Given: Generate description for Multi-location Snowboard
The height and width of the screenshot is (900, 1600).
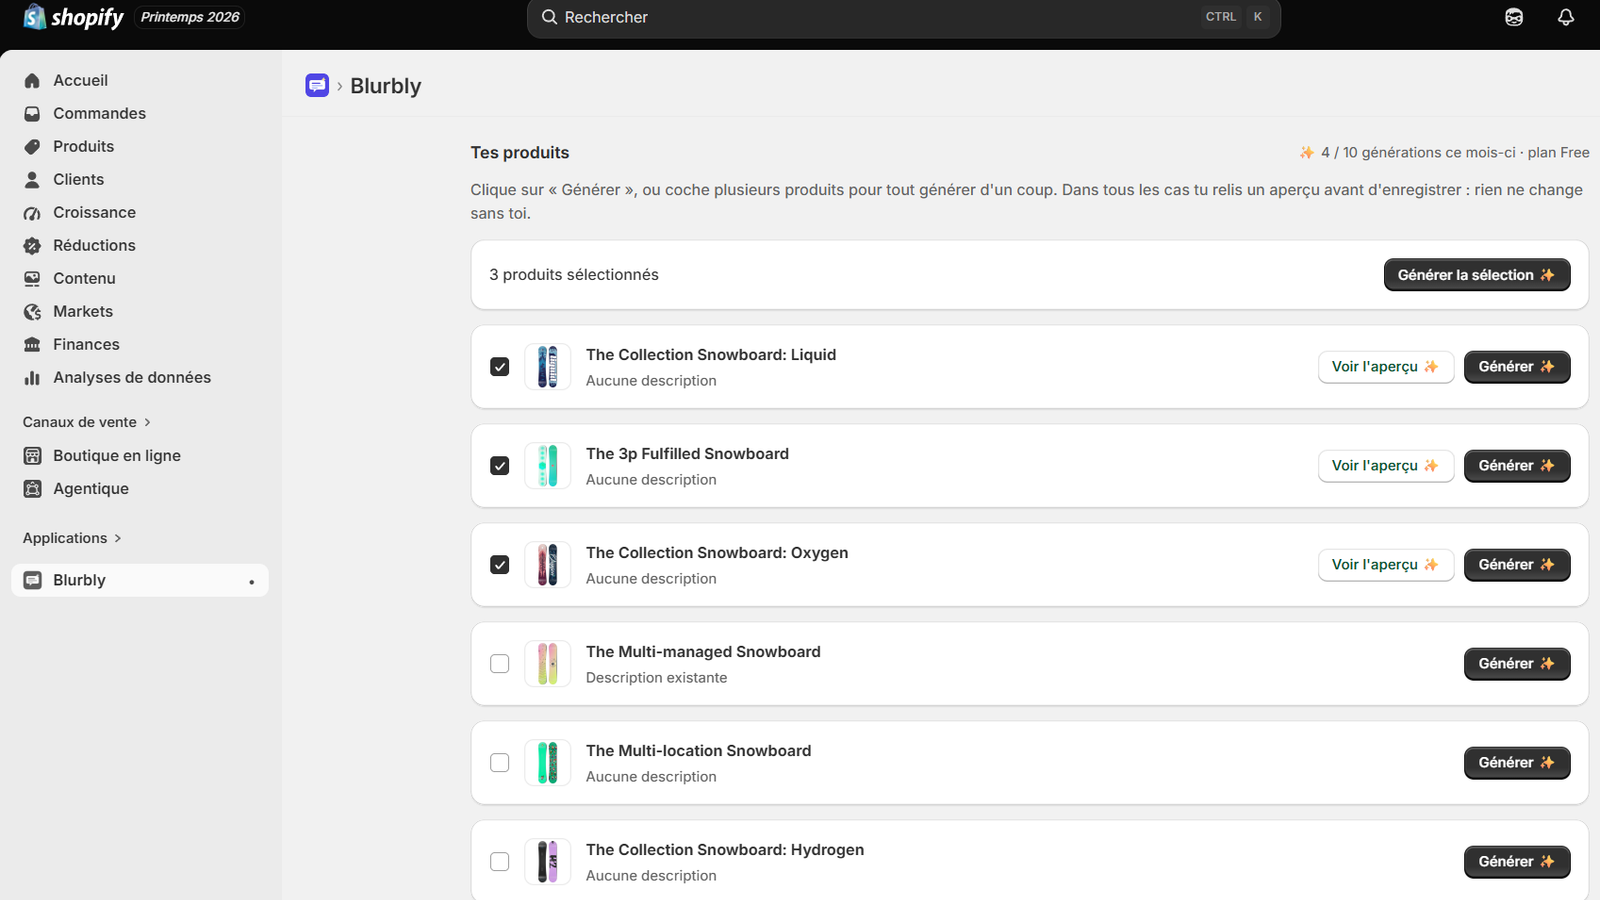Looking at the screenshot, I should click(1517, 763).
